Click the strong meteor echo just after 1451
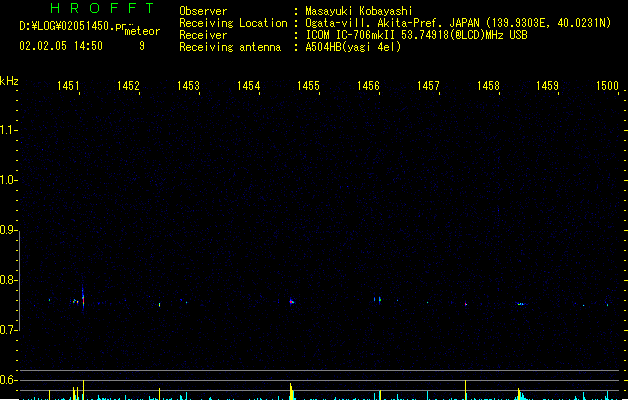The image size is (629, 400). (83, 298)
